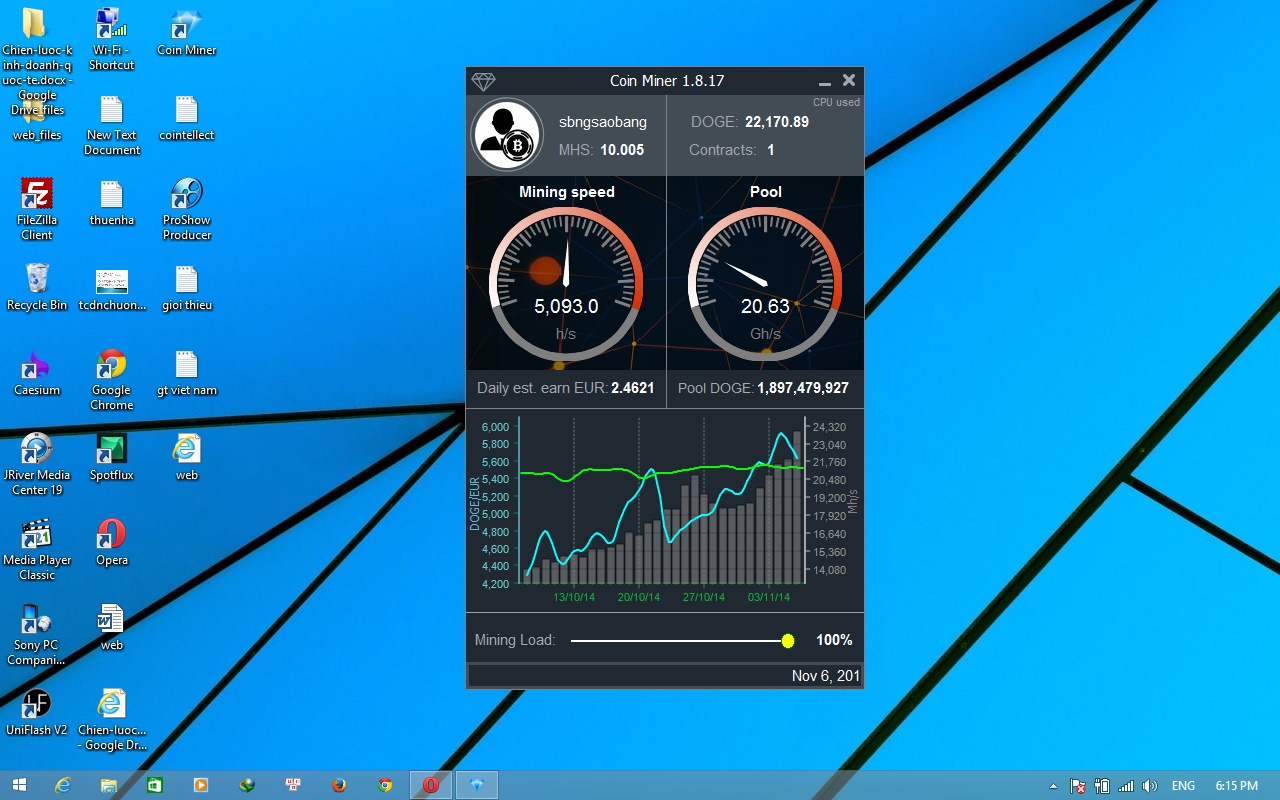The image size is (1280, 800).
Task: Open the gioi thieu text file
Action: [187, 289]
